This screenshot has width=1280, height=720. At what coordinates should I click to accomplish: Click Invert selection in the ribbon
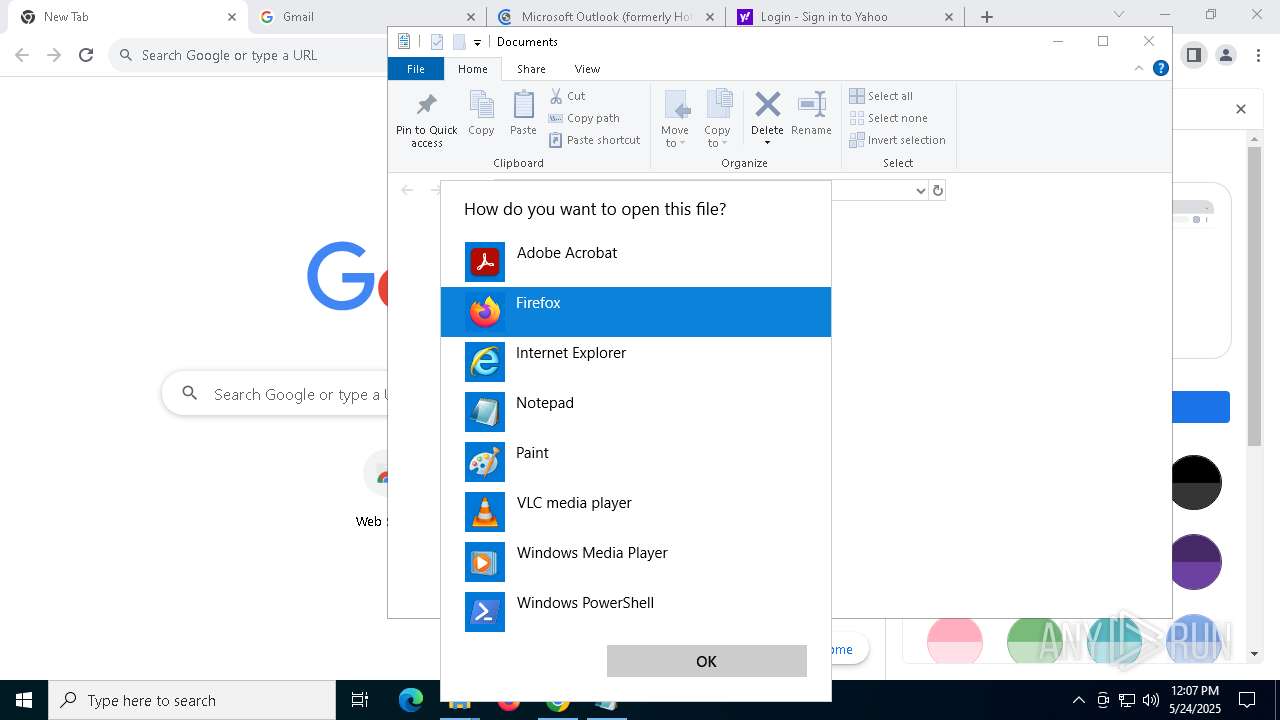tap(897, 140)
